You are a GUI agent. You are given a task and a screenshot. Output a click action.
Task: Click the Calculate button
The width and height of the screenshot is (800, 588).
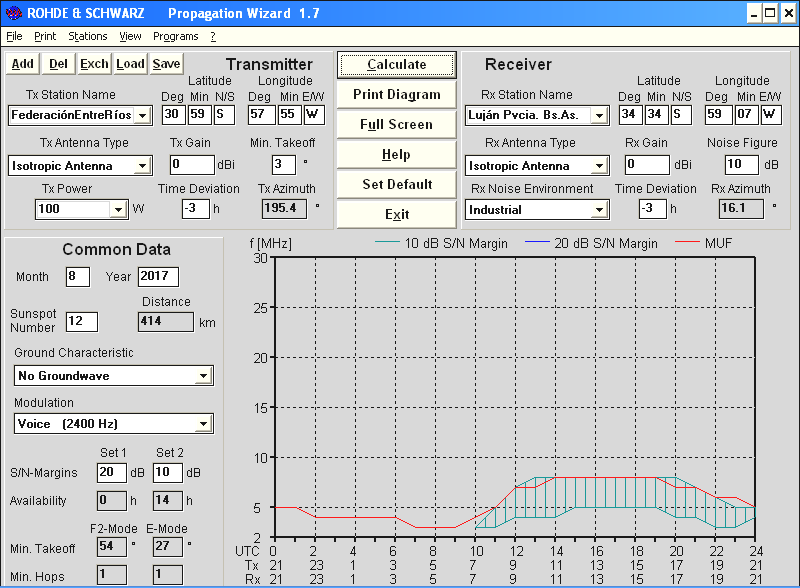[396, 64]
